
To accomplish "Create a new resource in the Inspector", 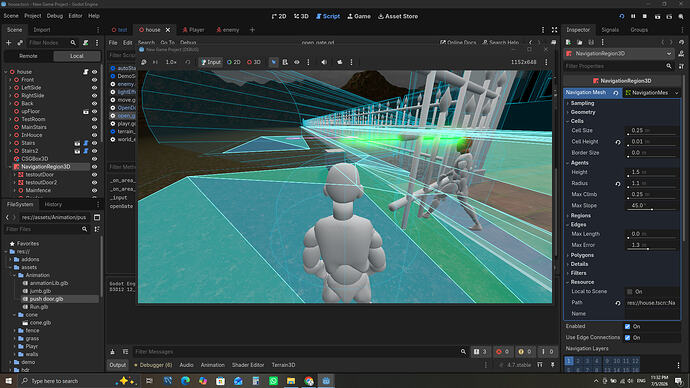I will point(568,42).
